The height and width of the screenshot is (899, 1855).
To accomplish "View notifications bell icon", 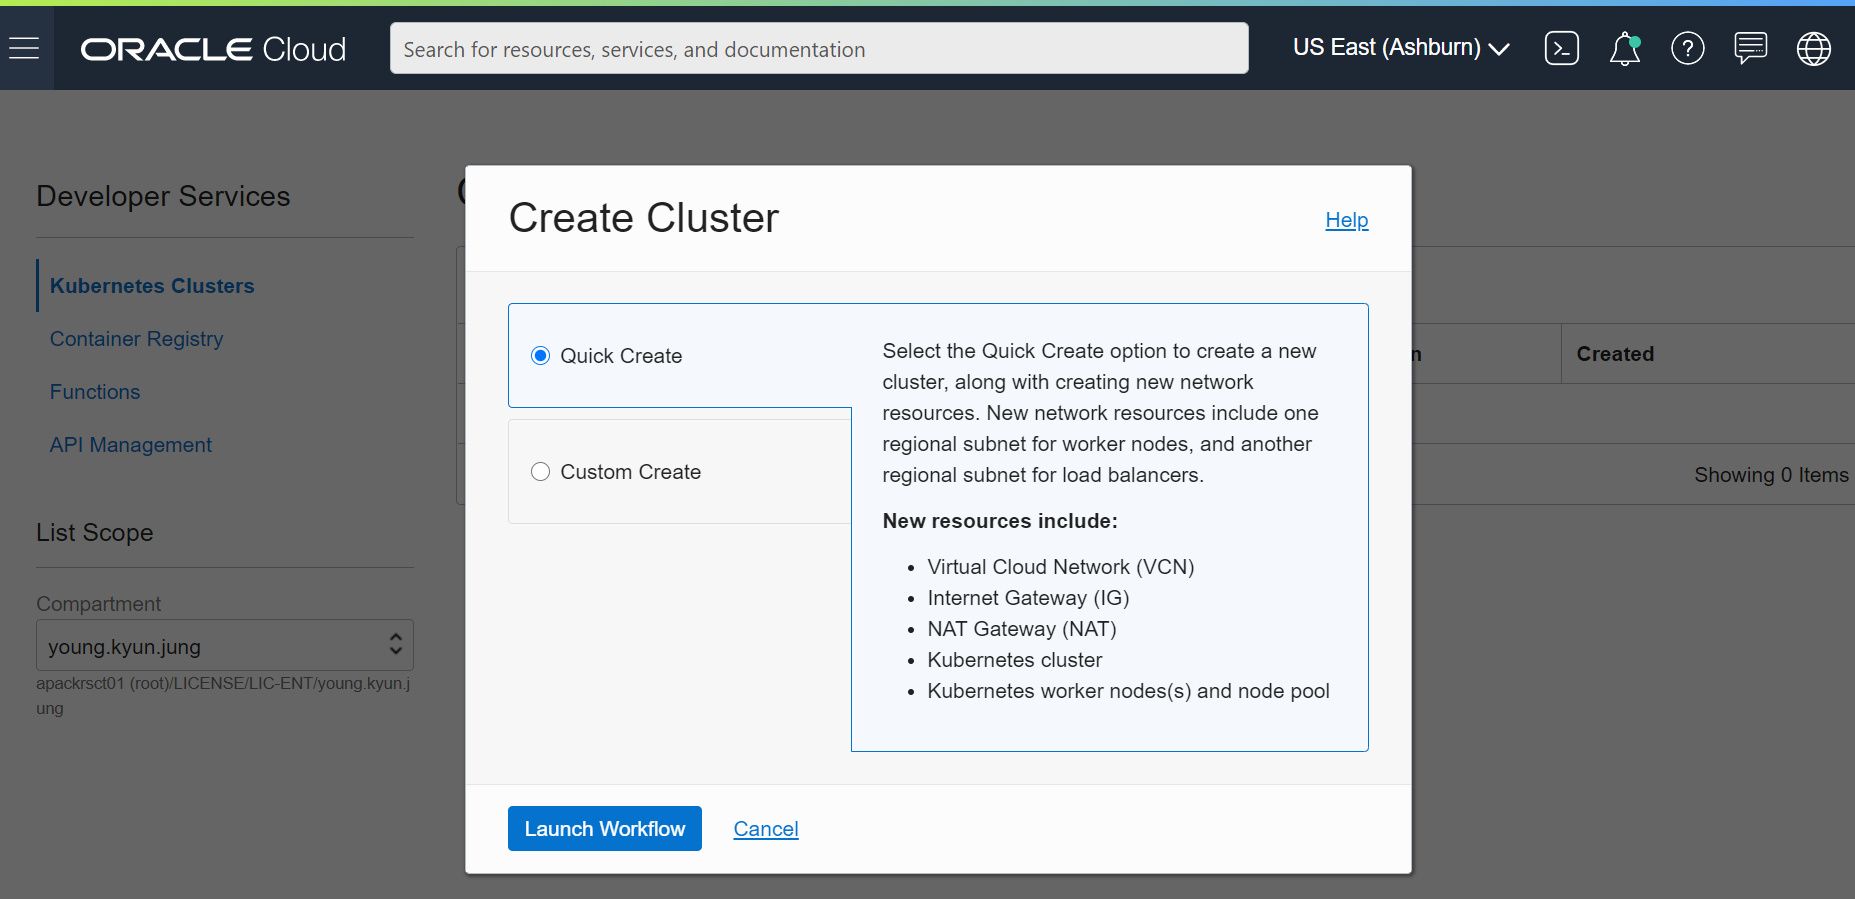I will click(x=1625, y=48).
